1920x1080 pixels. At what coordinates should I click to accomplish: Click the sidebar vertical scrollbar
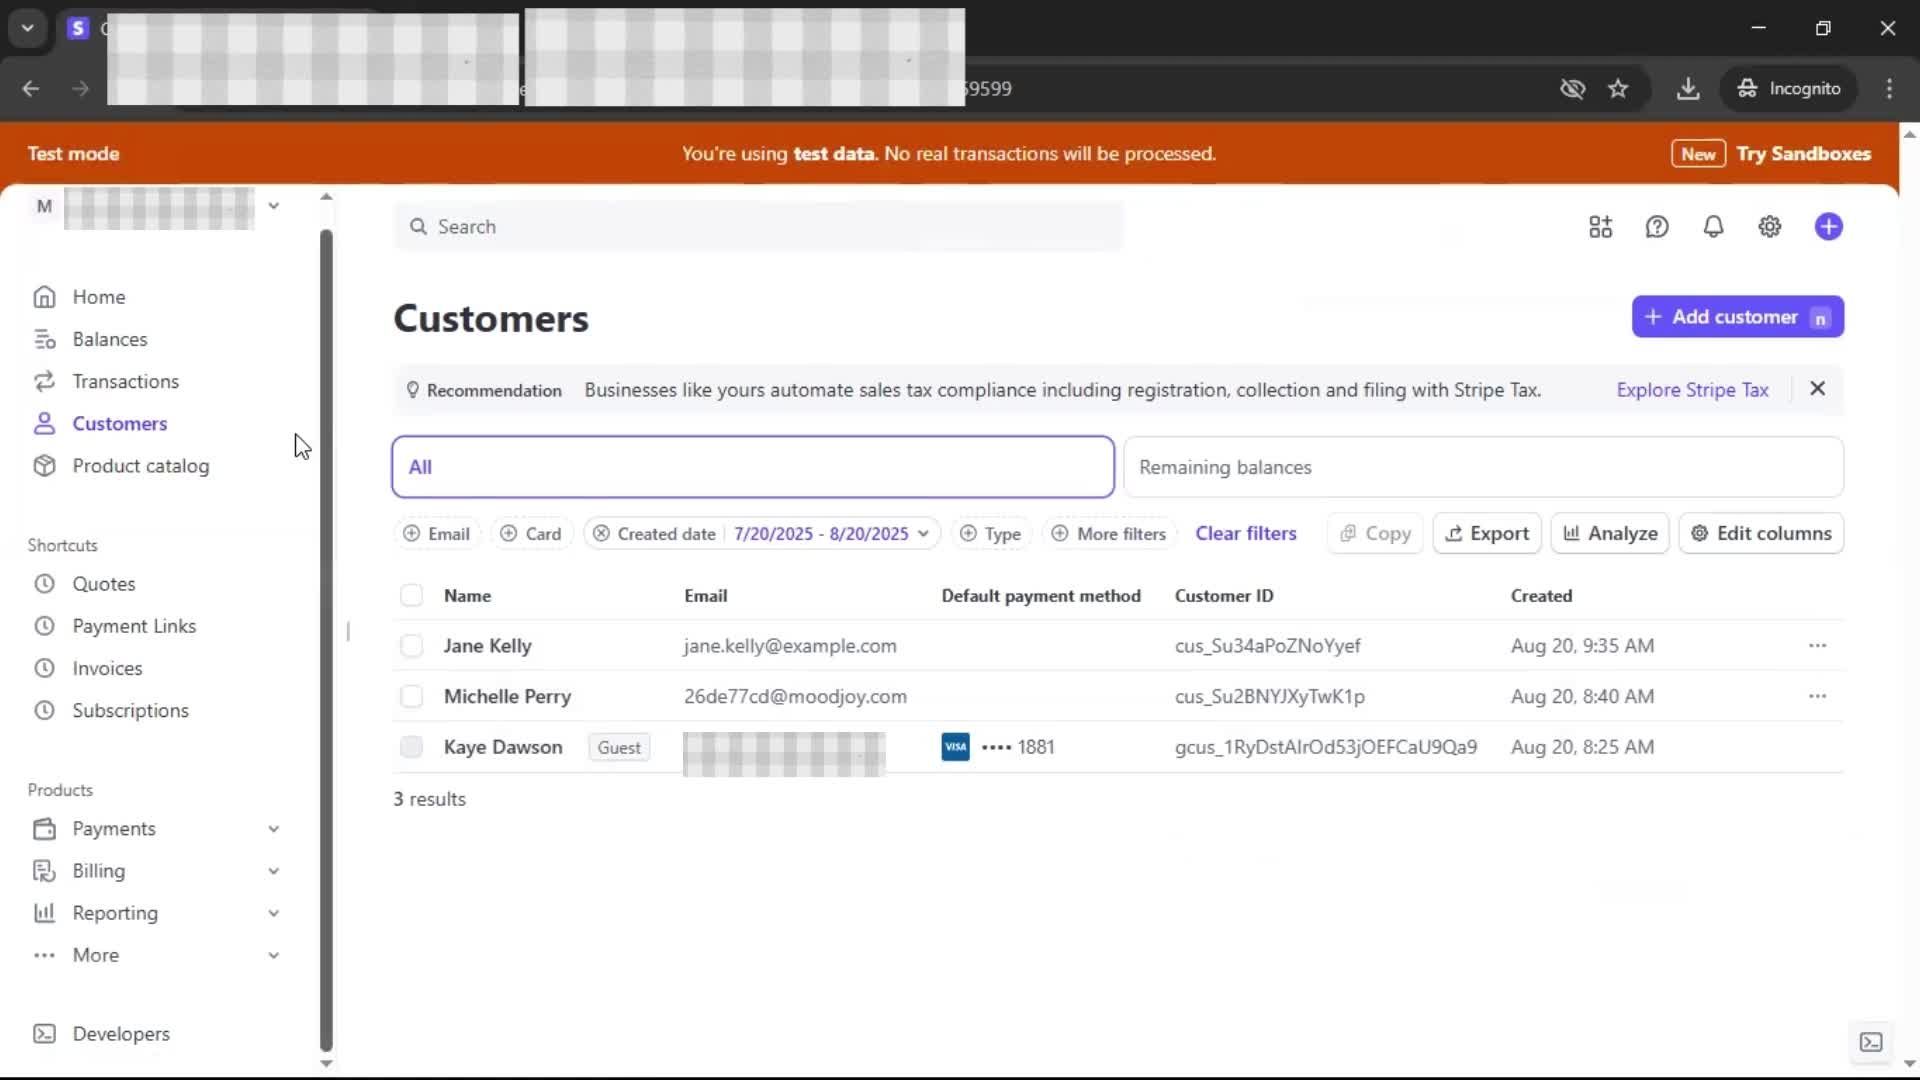click(x=326, y=640)
